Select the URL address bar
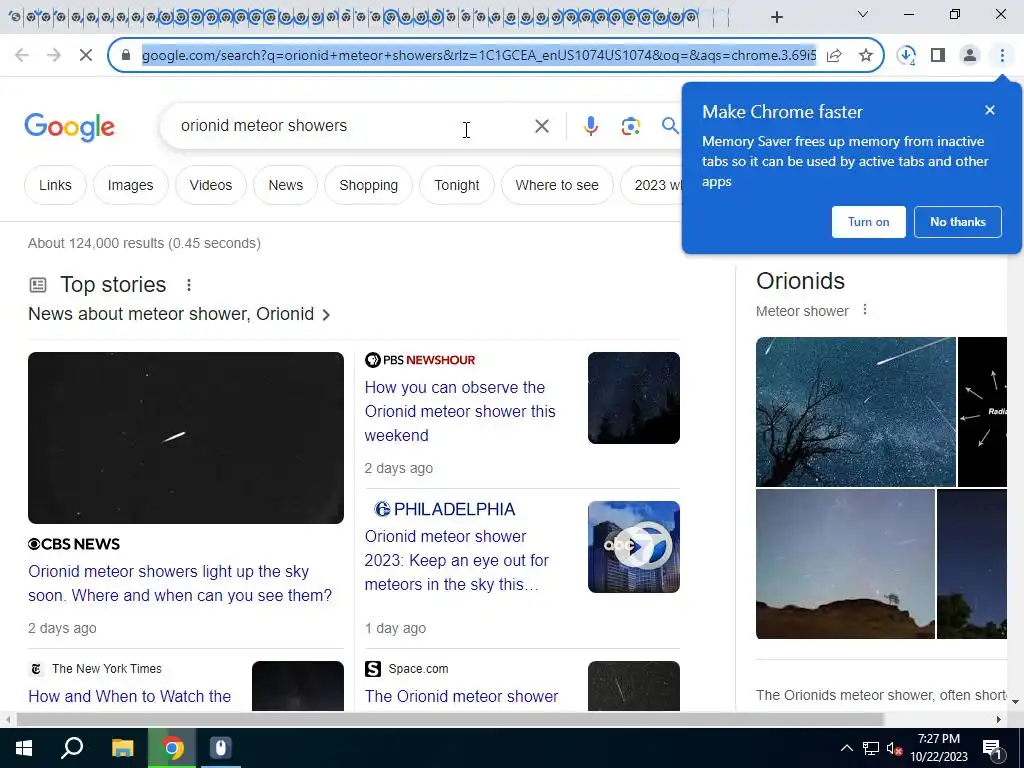Screen dimensions: 1024x768 (479, 56)
